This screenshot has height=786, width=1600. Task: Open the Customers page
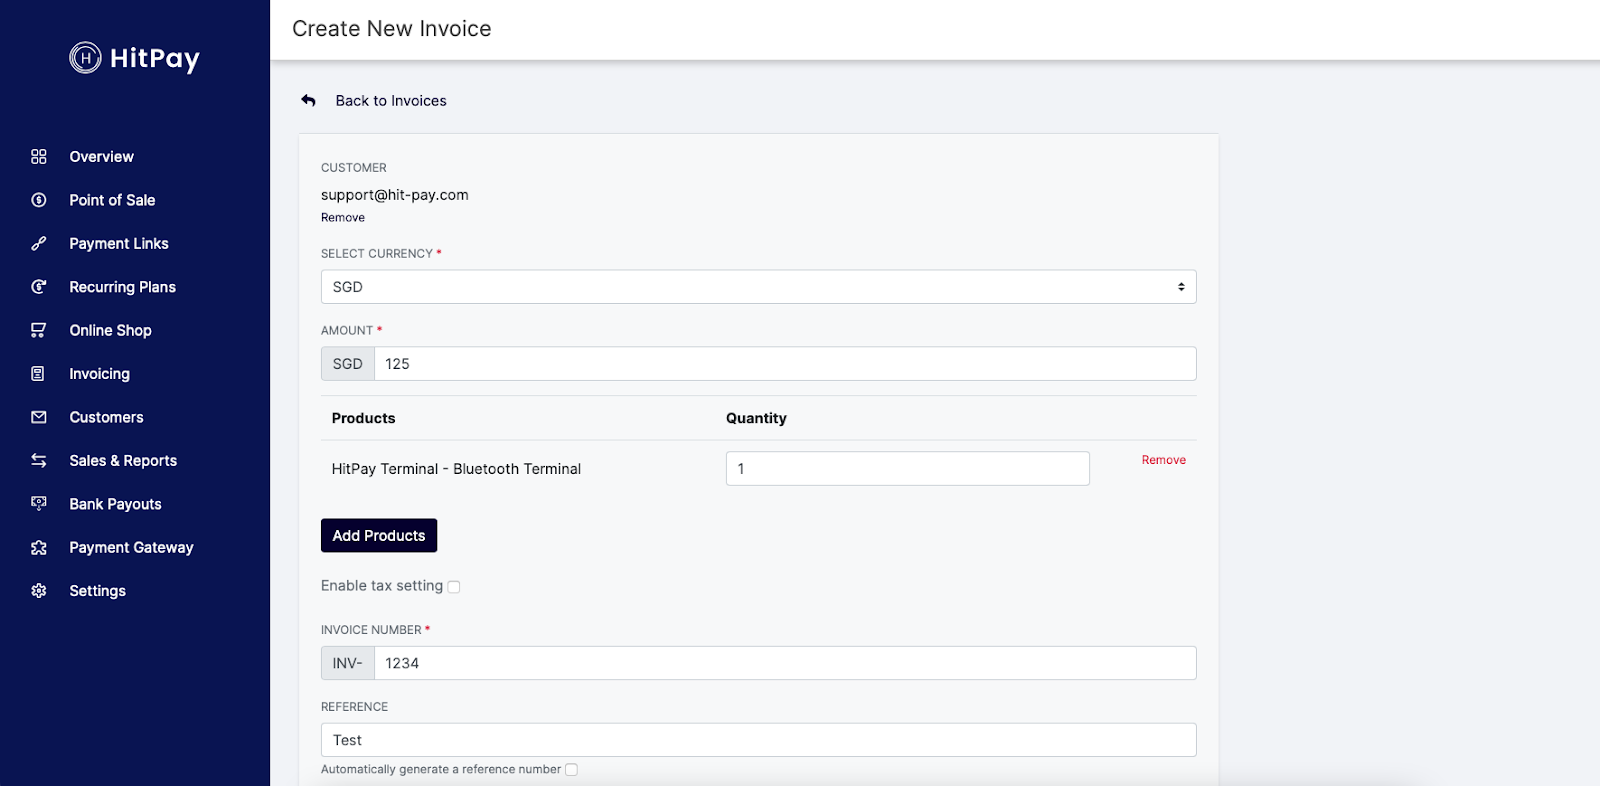[106, 417]
